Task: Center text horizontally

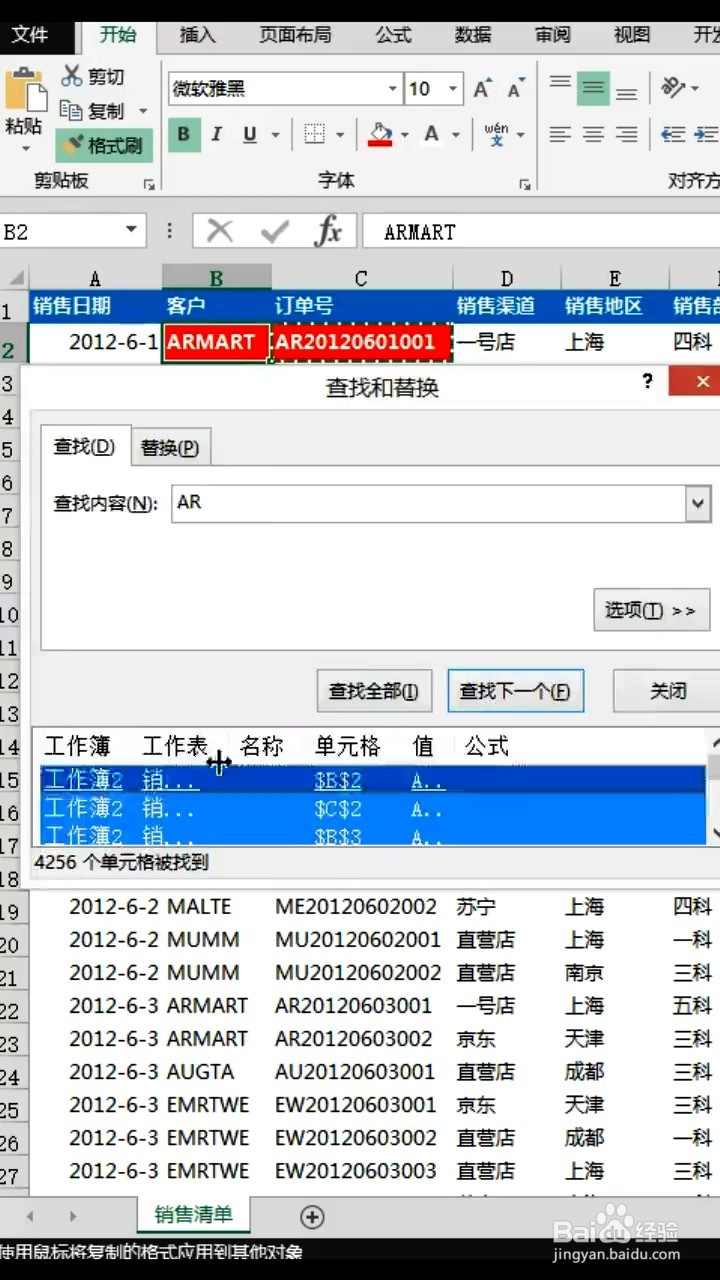Action: click(594, 134)
